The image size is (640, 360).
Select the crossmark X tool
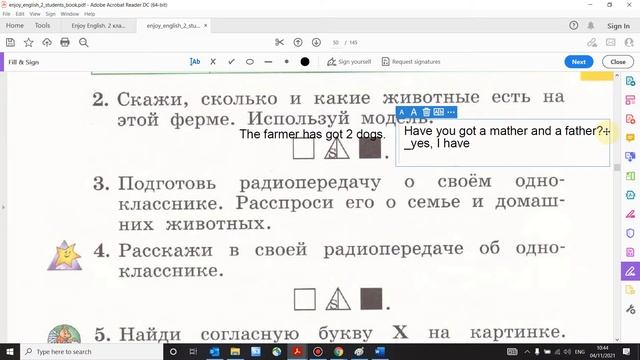[x=213, y=62]
